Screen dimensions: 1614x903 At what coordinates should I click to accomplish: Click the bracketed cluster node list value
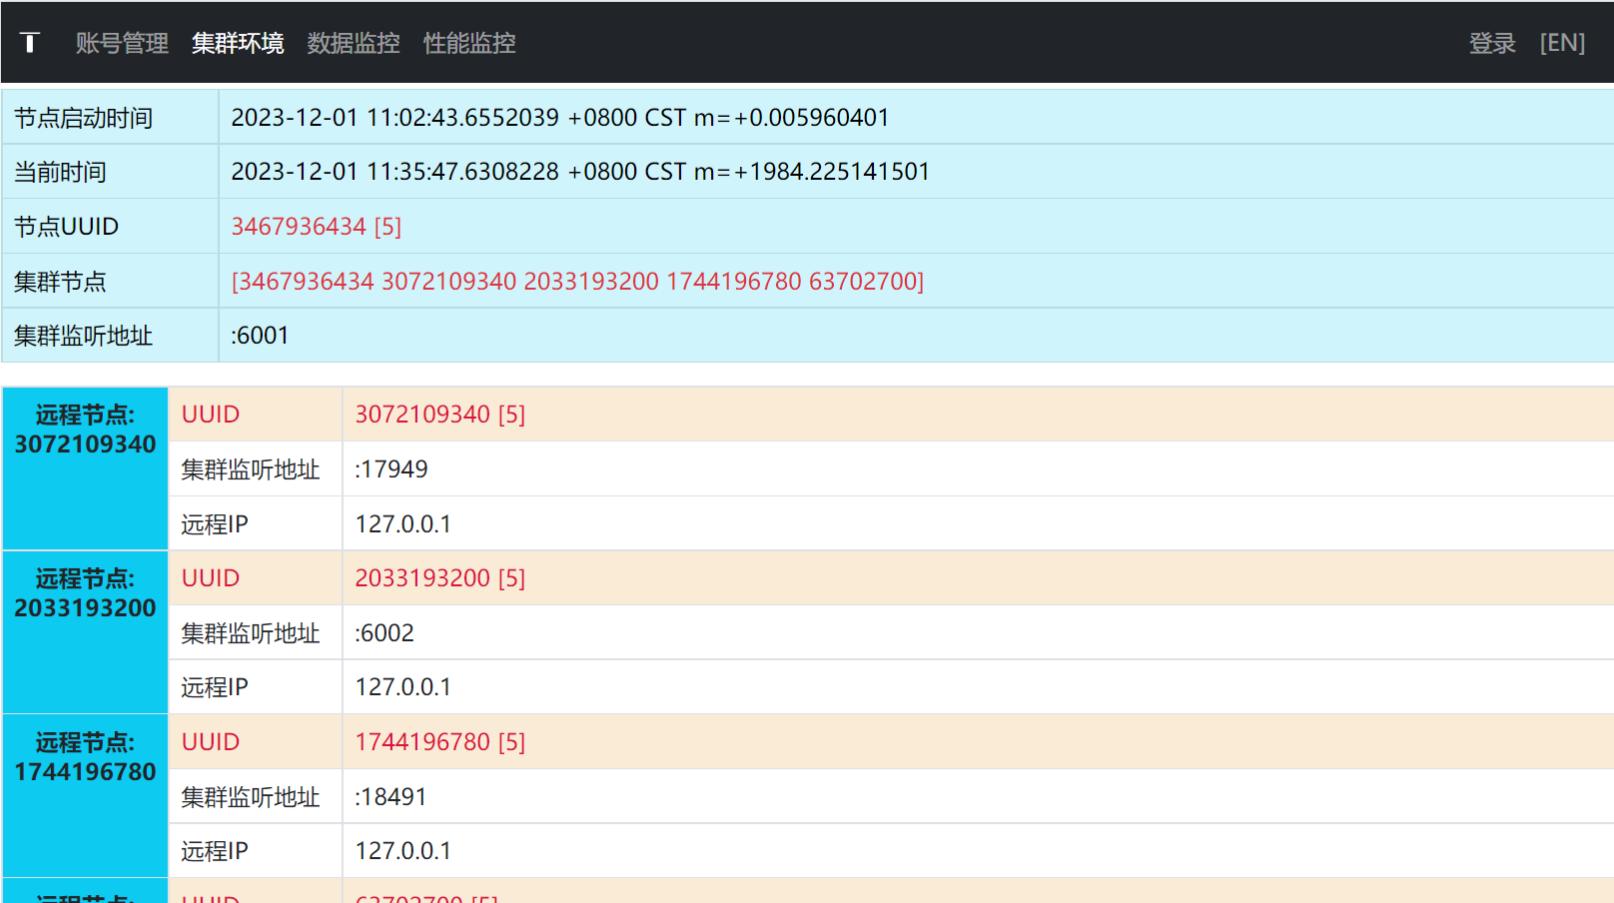(578, 281)
